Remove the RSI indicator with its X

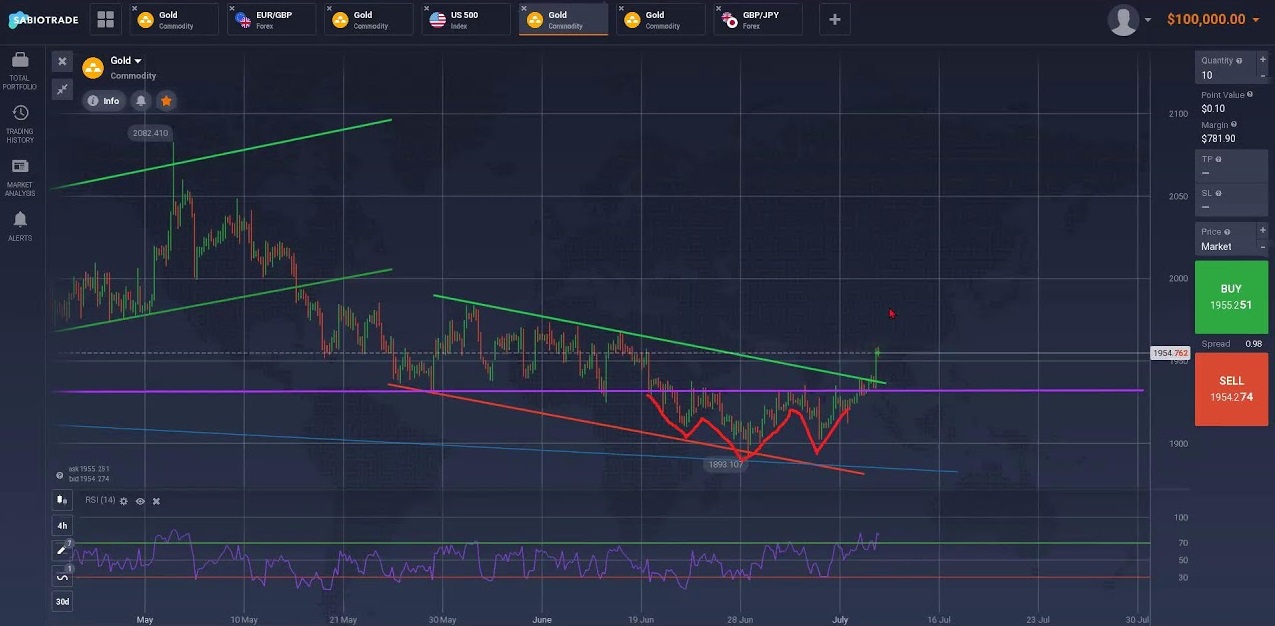point(156,501)
